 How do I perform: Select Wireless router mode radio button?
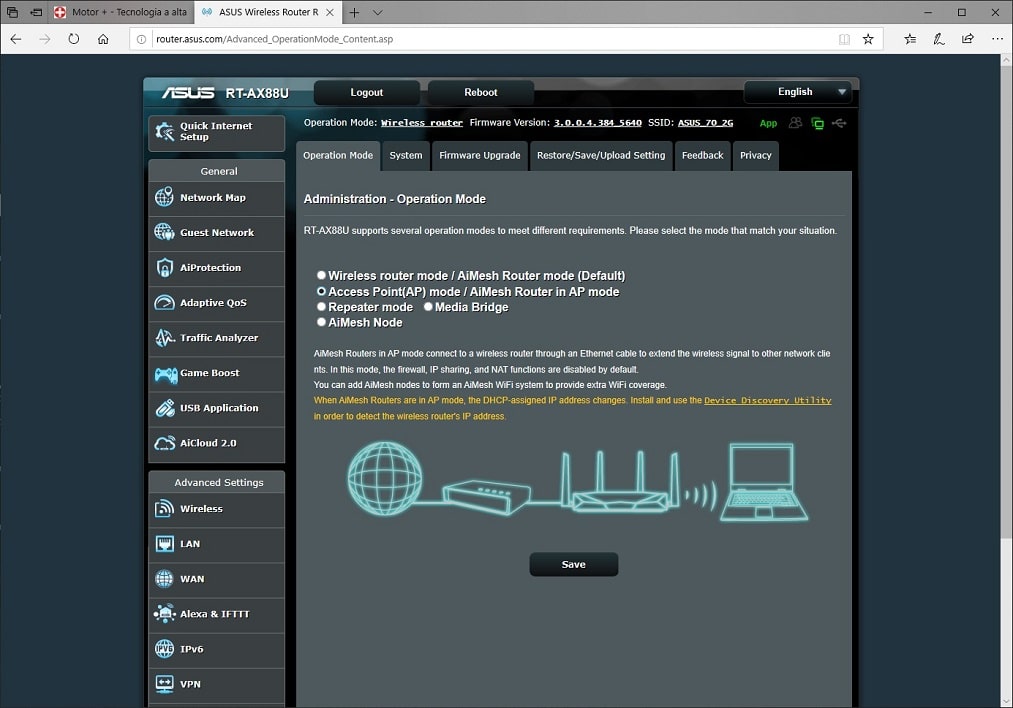322,275
